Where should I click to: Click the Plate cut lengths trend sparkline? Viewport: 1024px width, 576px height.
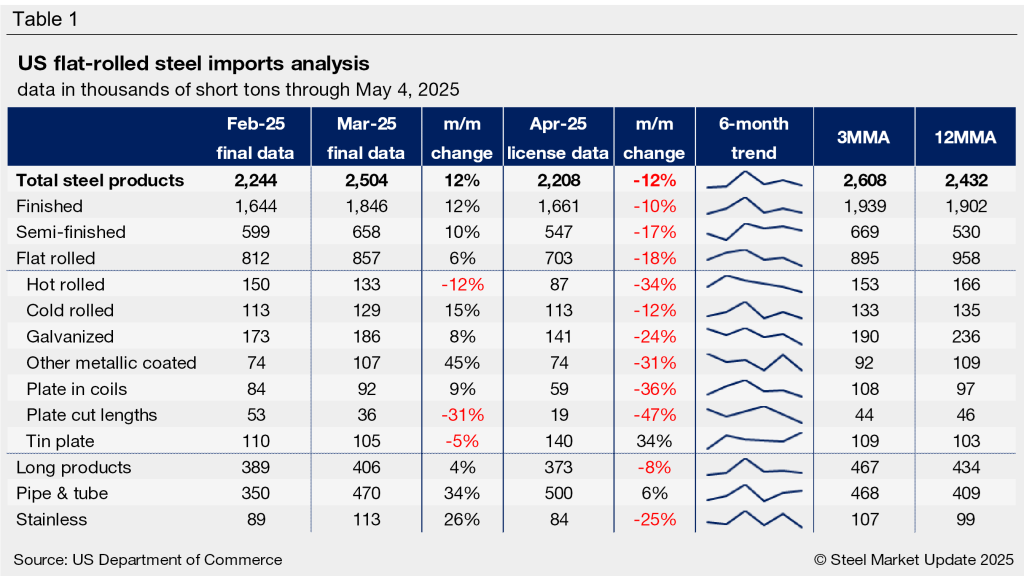coord(754,414)
